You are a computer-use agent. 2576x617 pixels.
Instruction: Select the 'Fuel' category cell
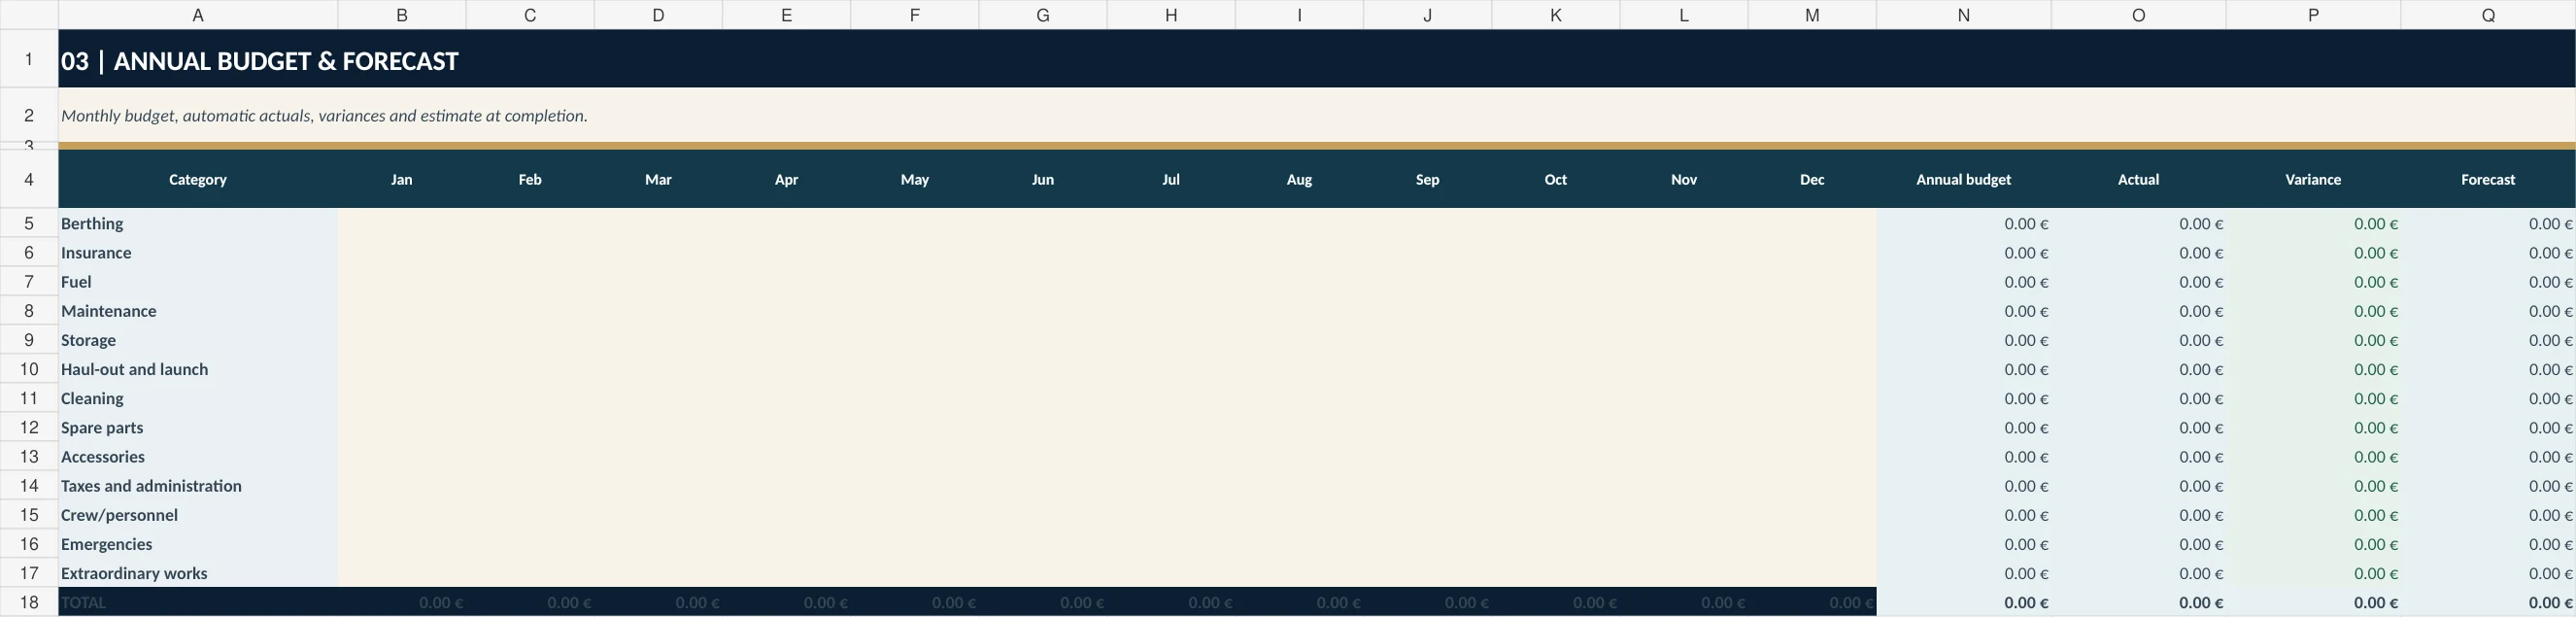[x=198, y=282]
